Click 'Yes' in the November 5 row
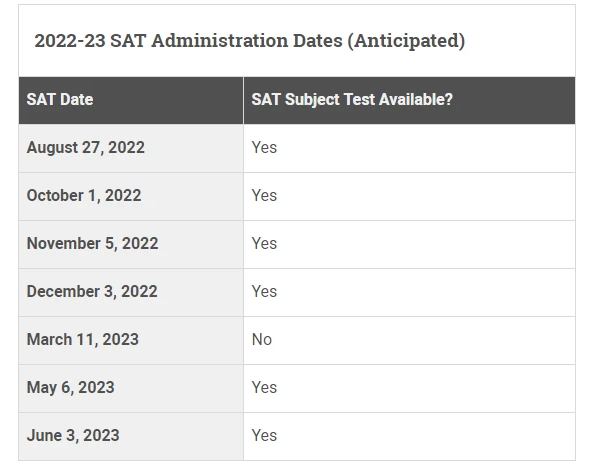Viewport: 614px width, 473px height. click(x=265, y=244)
